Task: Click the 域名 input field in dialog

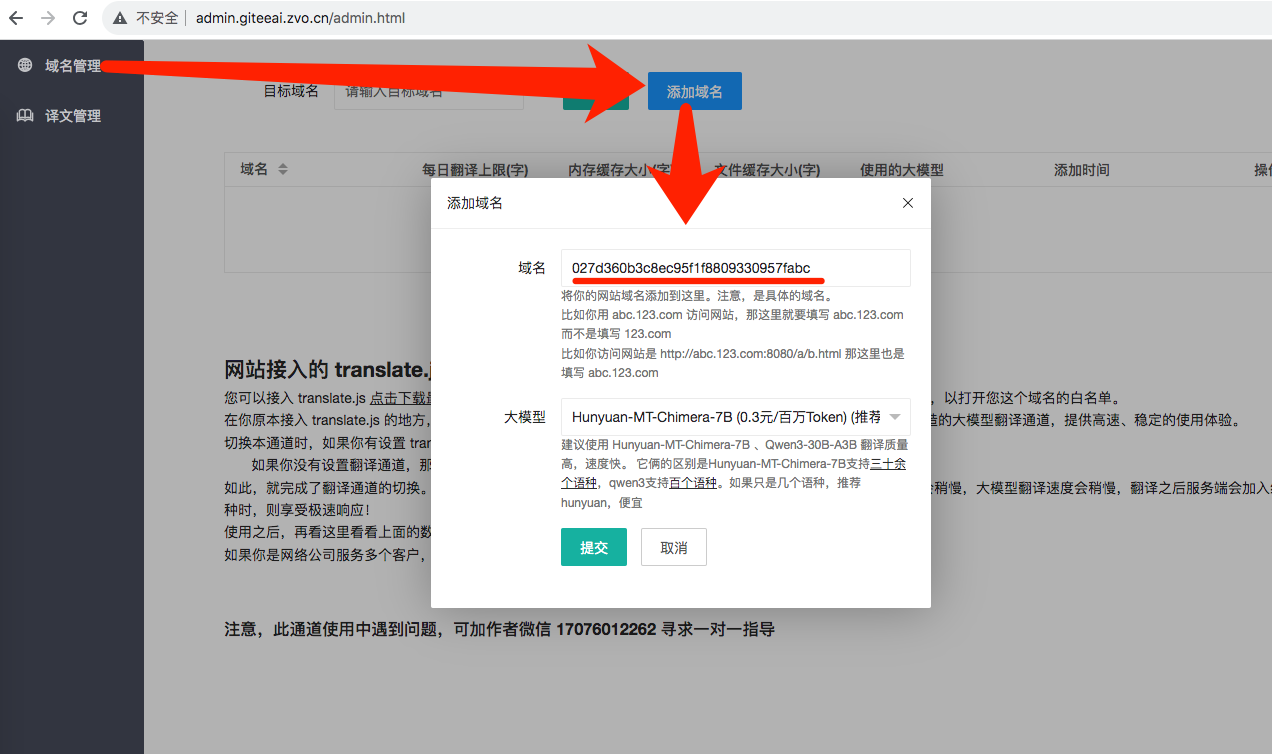Action: [x=735, y=268]
